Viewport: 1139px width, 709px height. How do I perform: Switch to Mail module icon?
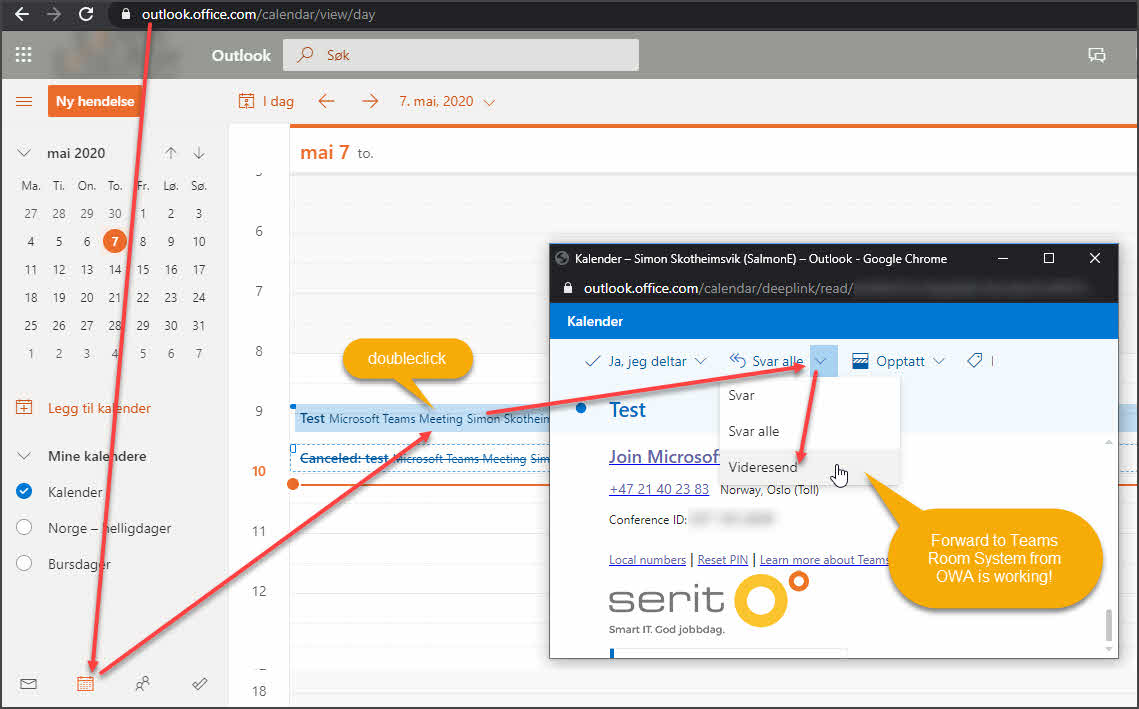tap(28, 684)
